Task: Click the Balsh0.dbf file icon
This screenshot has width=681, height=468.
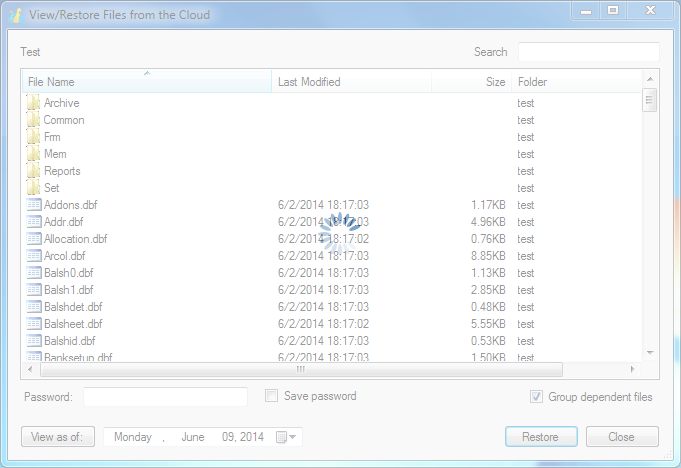Action: click(34, 272)
